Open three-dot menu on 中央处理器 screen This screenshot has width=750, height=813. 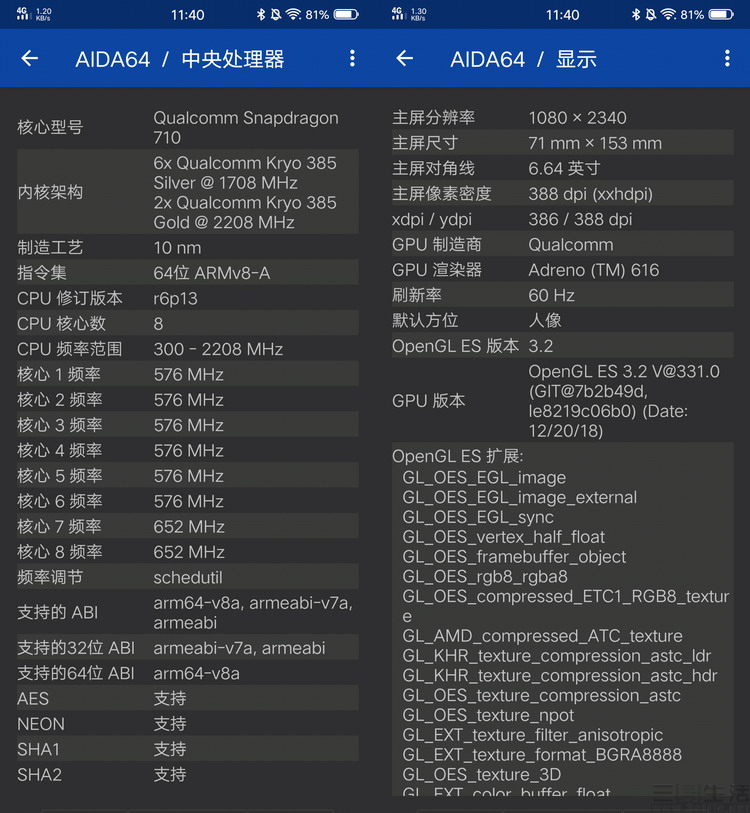coord(352,59)
